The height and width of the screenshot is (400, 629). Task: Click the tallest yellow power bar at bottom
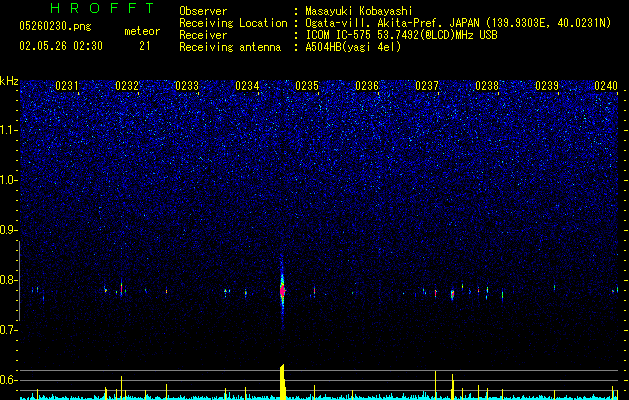click(282, 382)
